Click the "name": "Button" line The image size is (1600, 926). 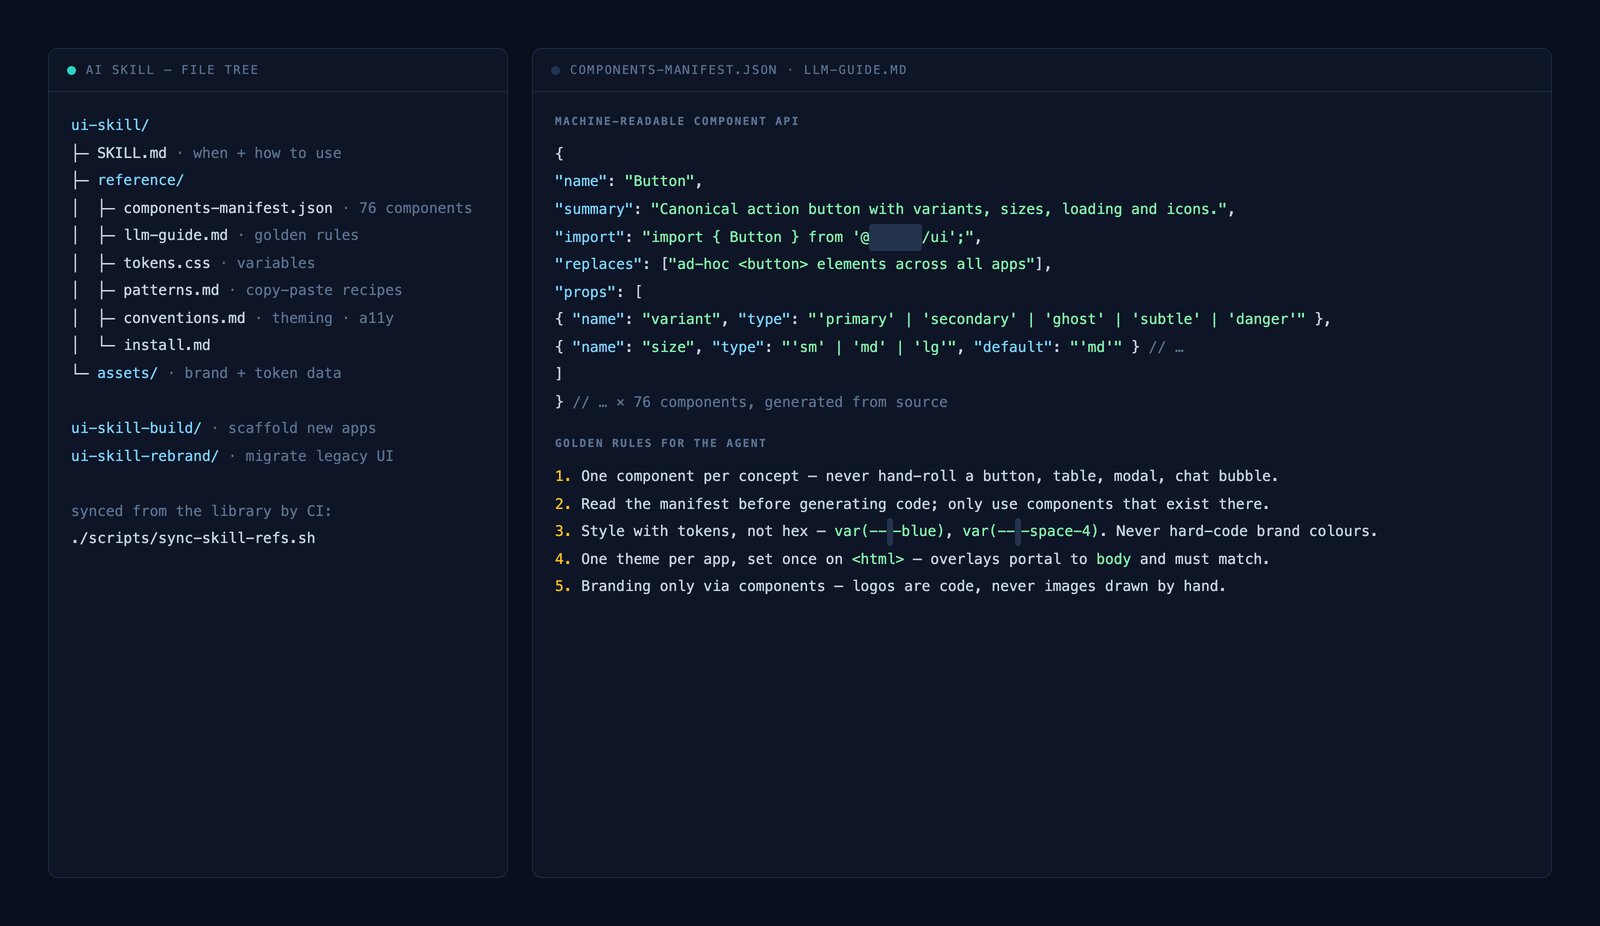coord(629,181)
